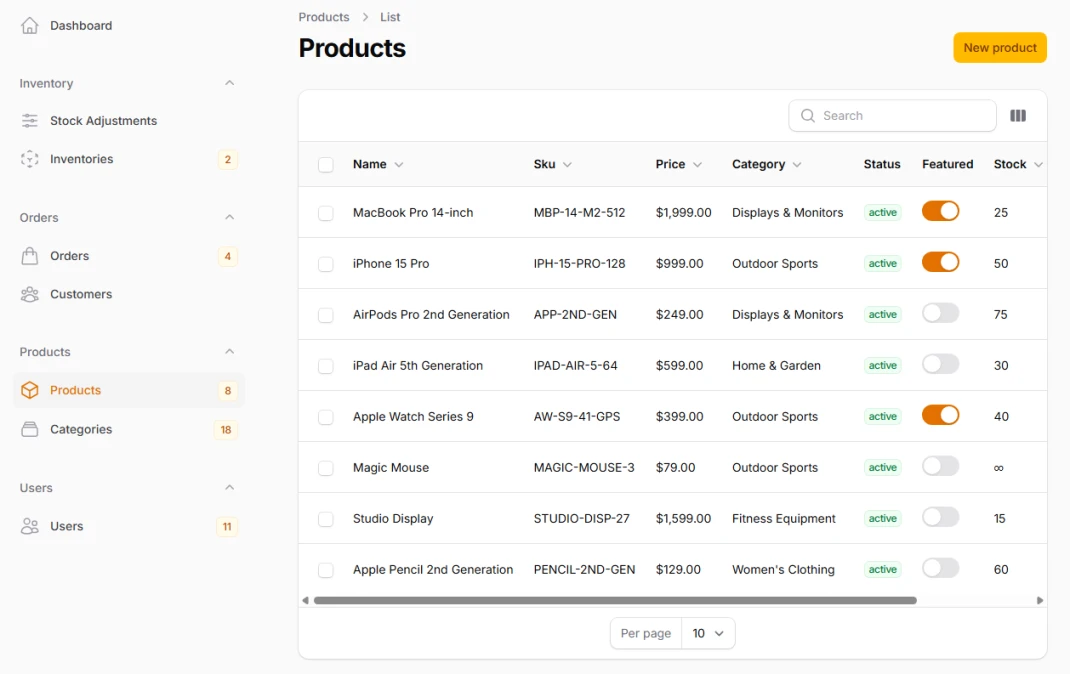1070x674 pixels.
Task: Open the column toggle icon beside search
Action: (1018, 116)
